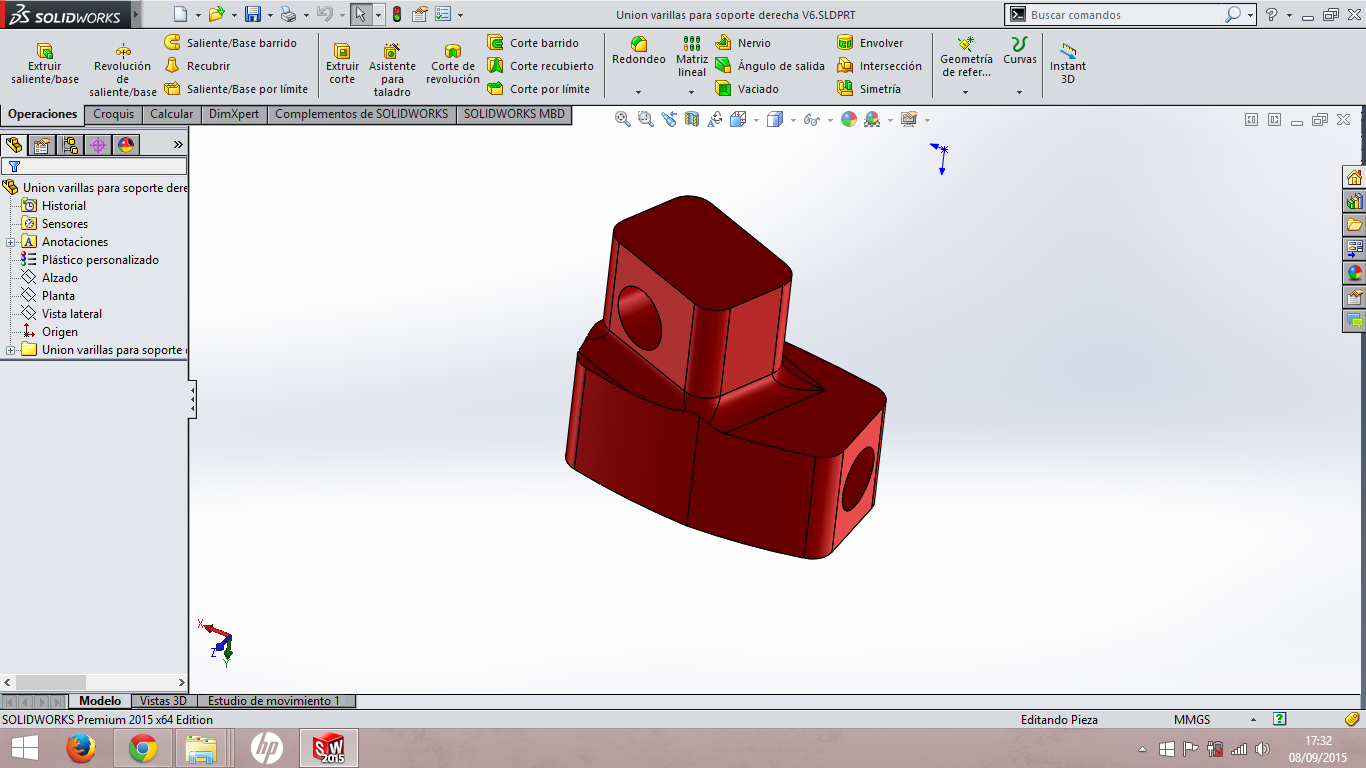Open Firefox from the taskbar
Viewport: 1366px width, 768px height.
[81, 747]
